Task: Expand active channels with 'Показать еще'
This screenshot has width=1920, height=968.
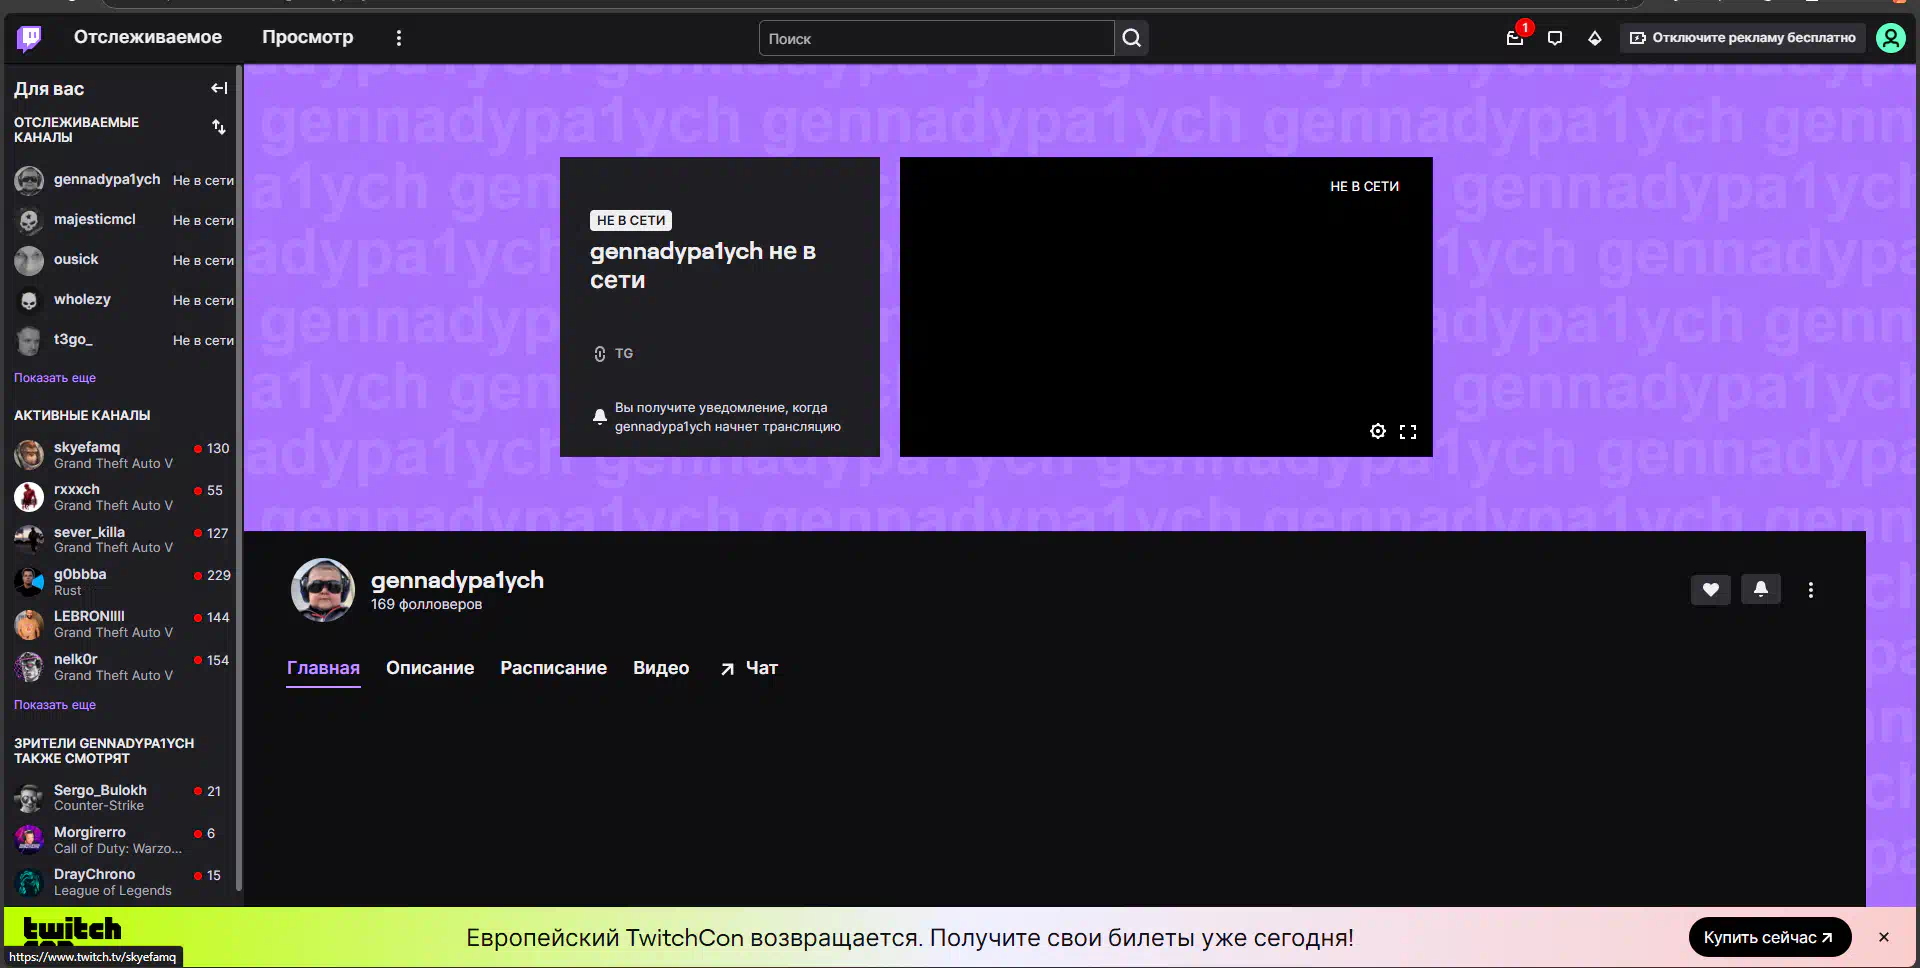Action: [55, 705]
